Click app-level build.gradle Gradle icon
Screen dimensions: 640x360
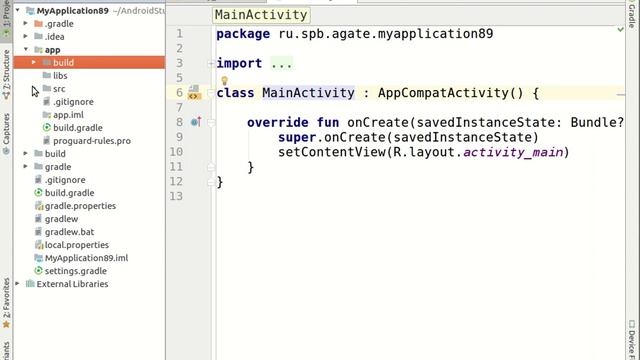(47, 128)
